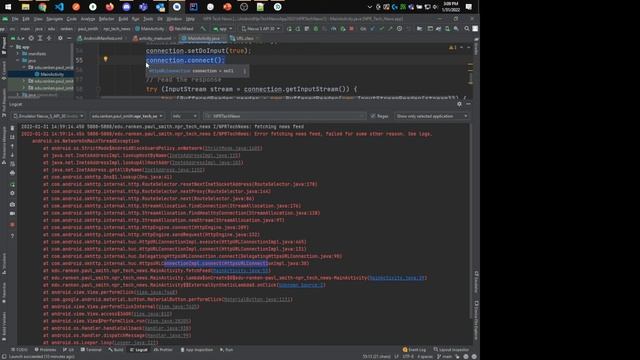Click the warnings indicator at editor top right
The height and width of the screenshot is (360, 640).
tap(452, 48)
